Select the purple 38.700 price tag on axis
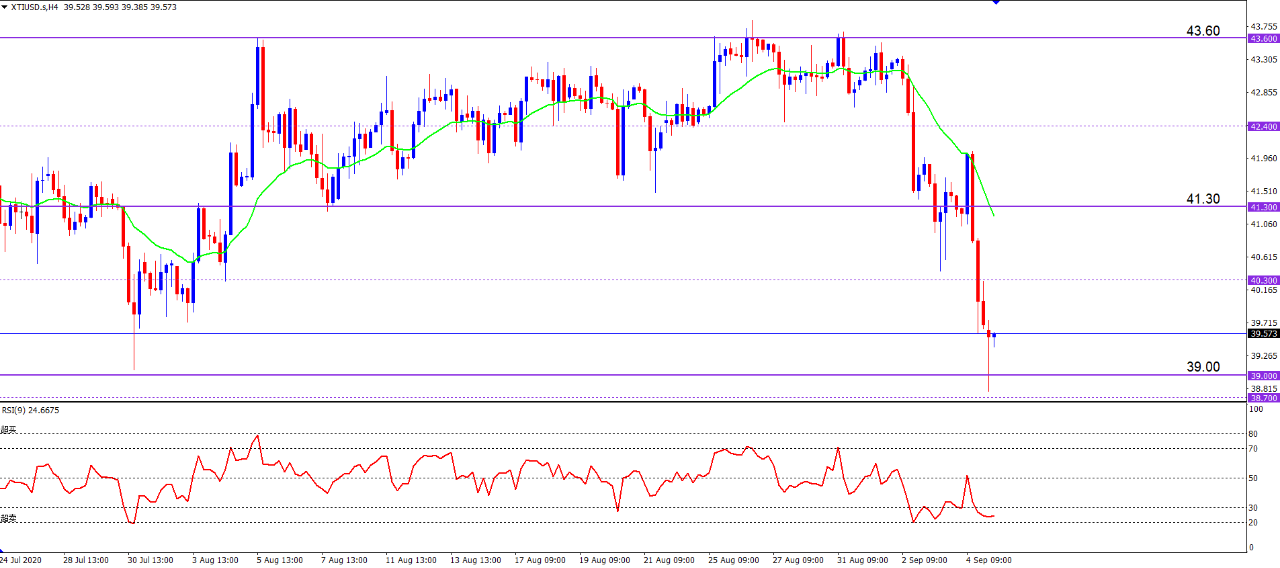Image resolution: width=1280 pixels, height=568 pixels. pyautogui.click(x=1263, y=397)
